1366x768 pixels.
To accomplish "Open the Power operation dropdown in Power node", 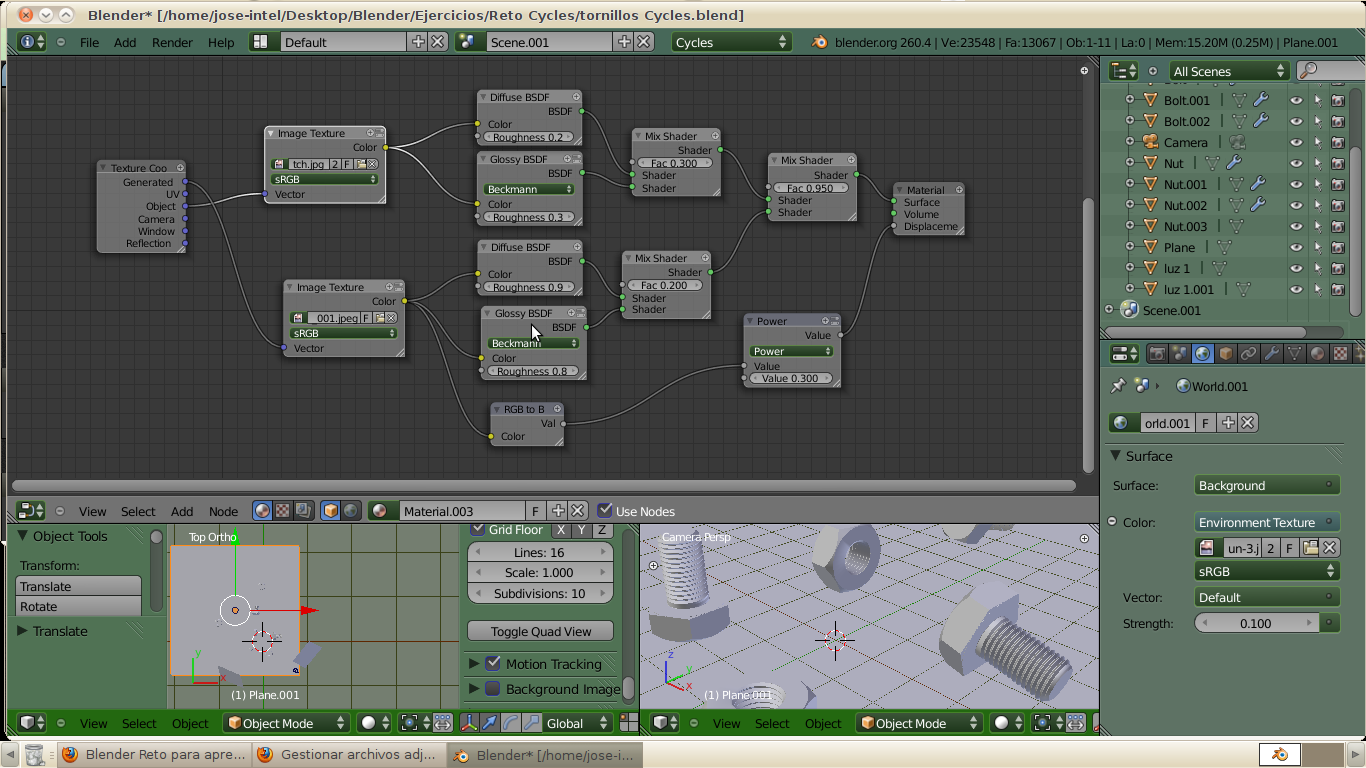I will point(791,351).
